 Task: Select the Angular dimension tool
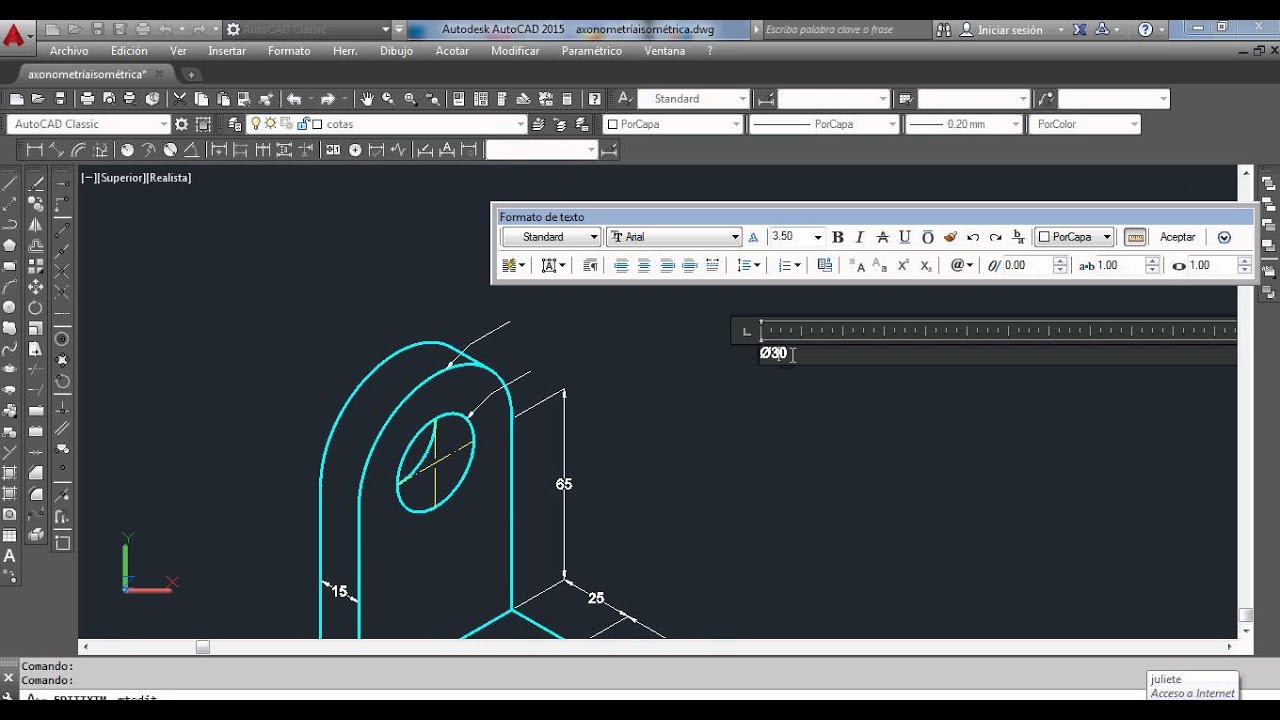[192, 150]
